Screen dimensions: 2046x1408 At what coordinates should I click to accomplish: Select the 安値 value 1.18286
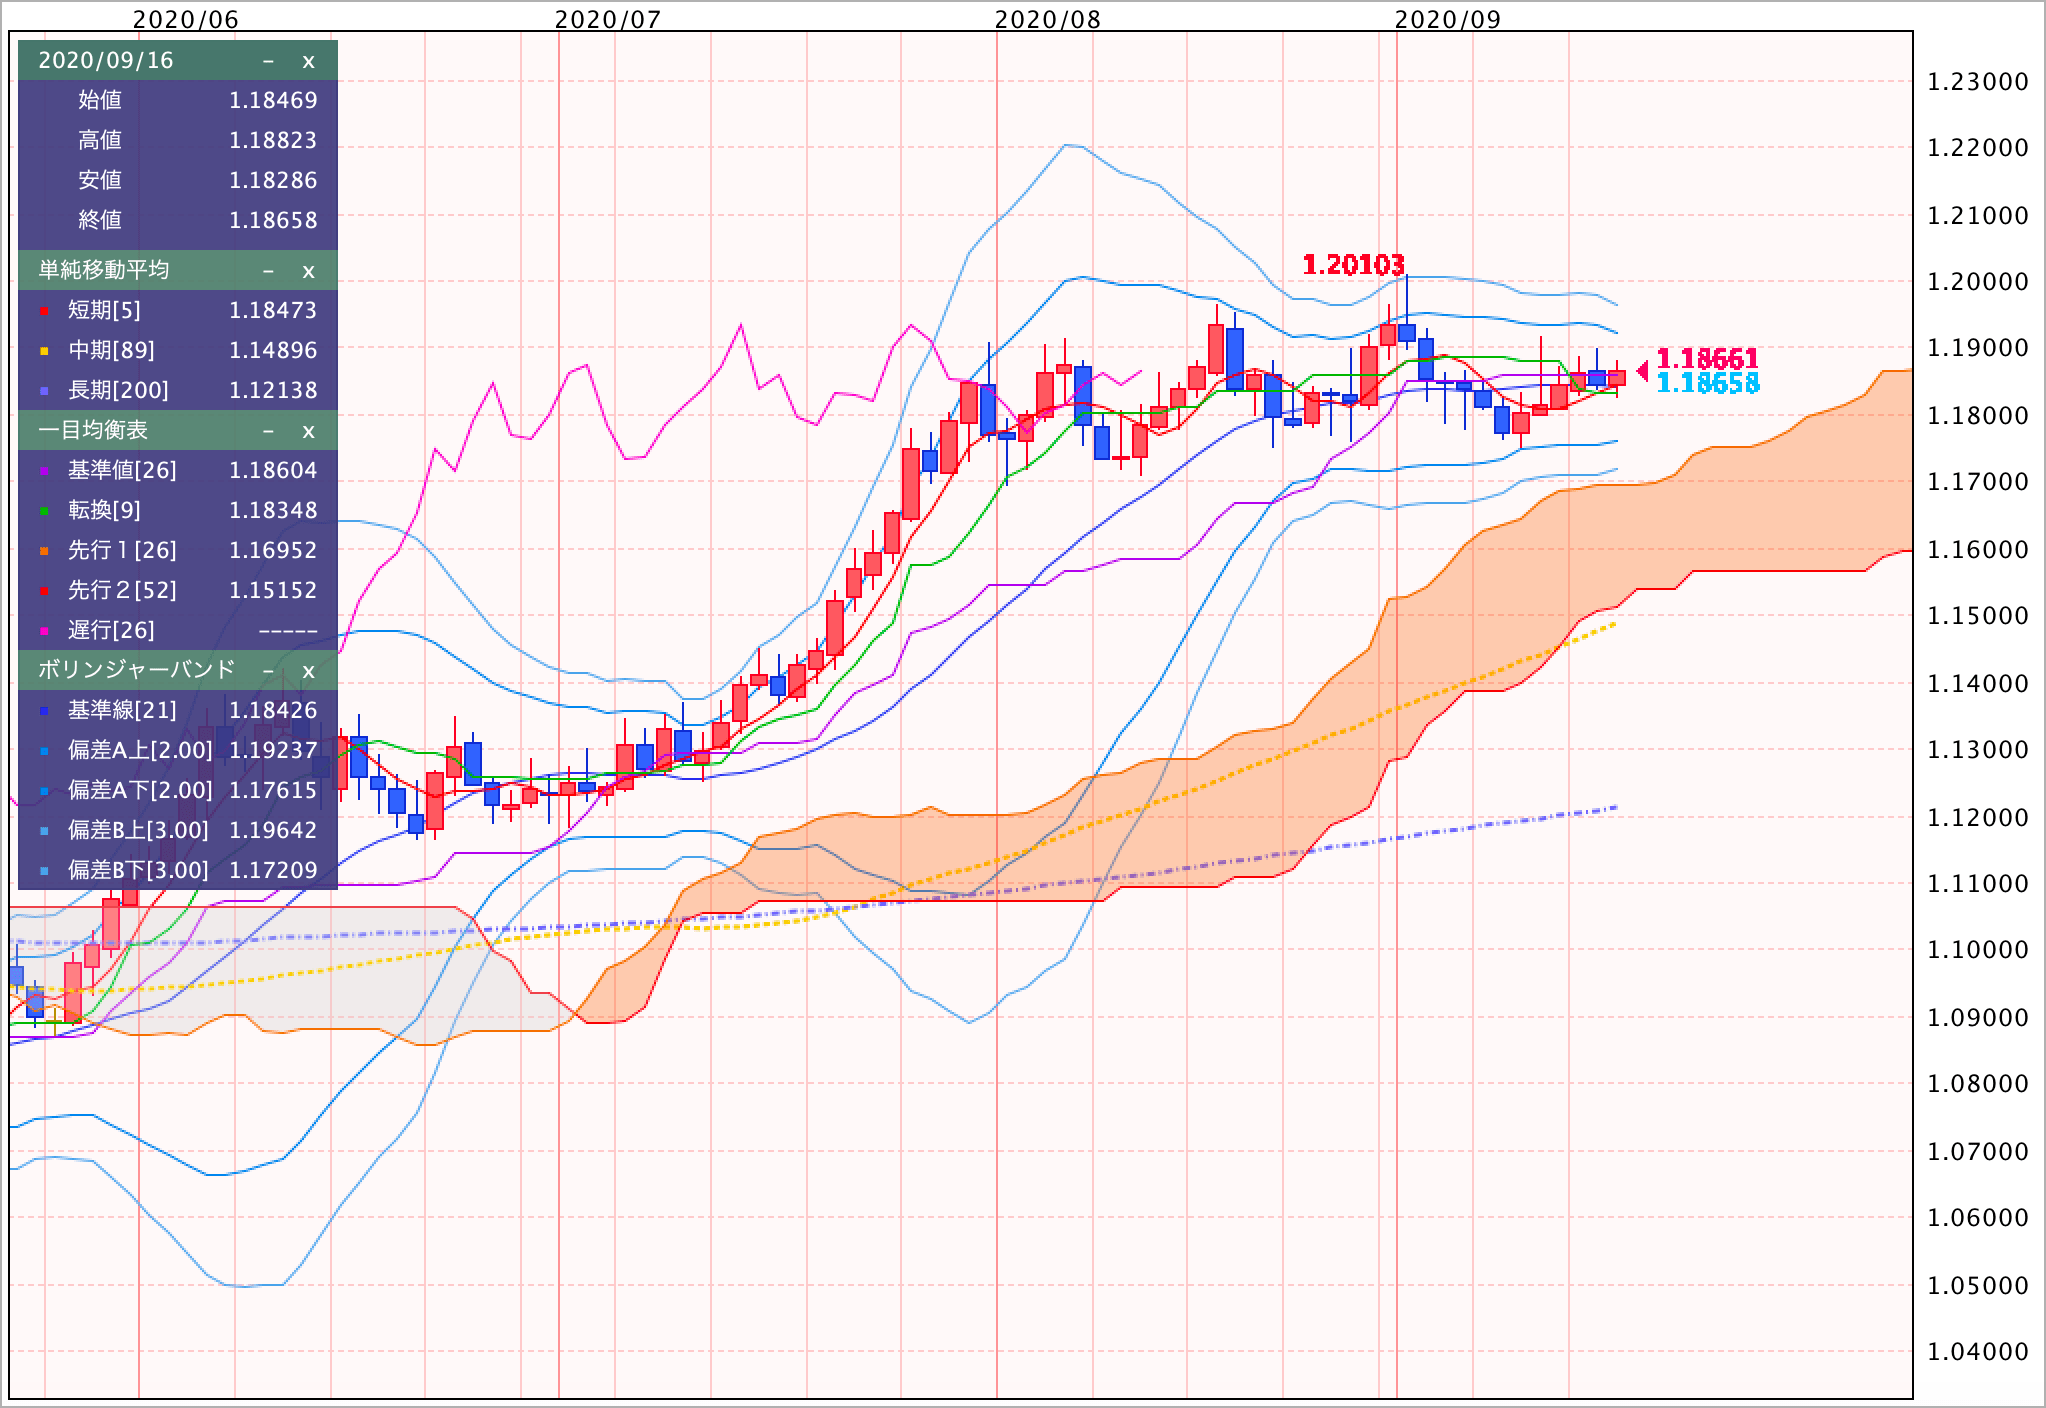[x=273, y=180]
